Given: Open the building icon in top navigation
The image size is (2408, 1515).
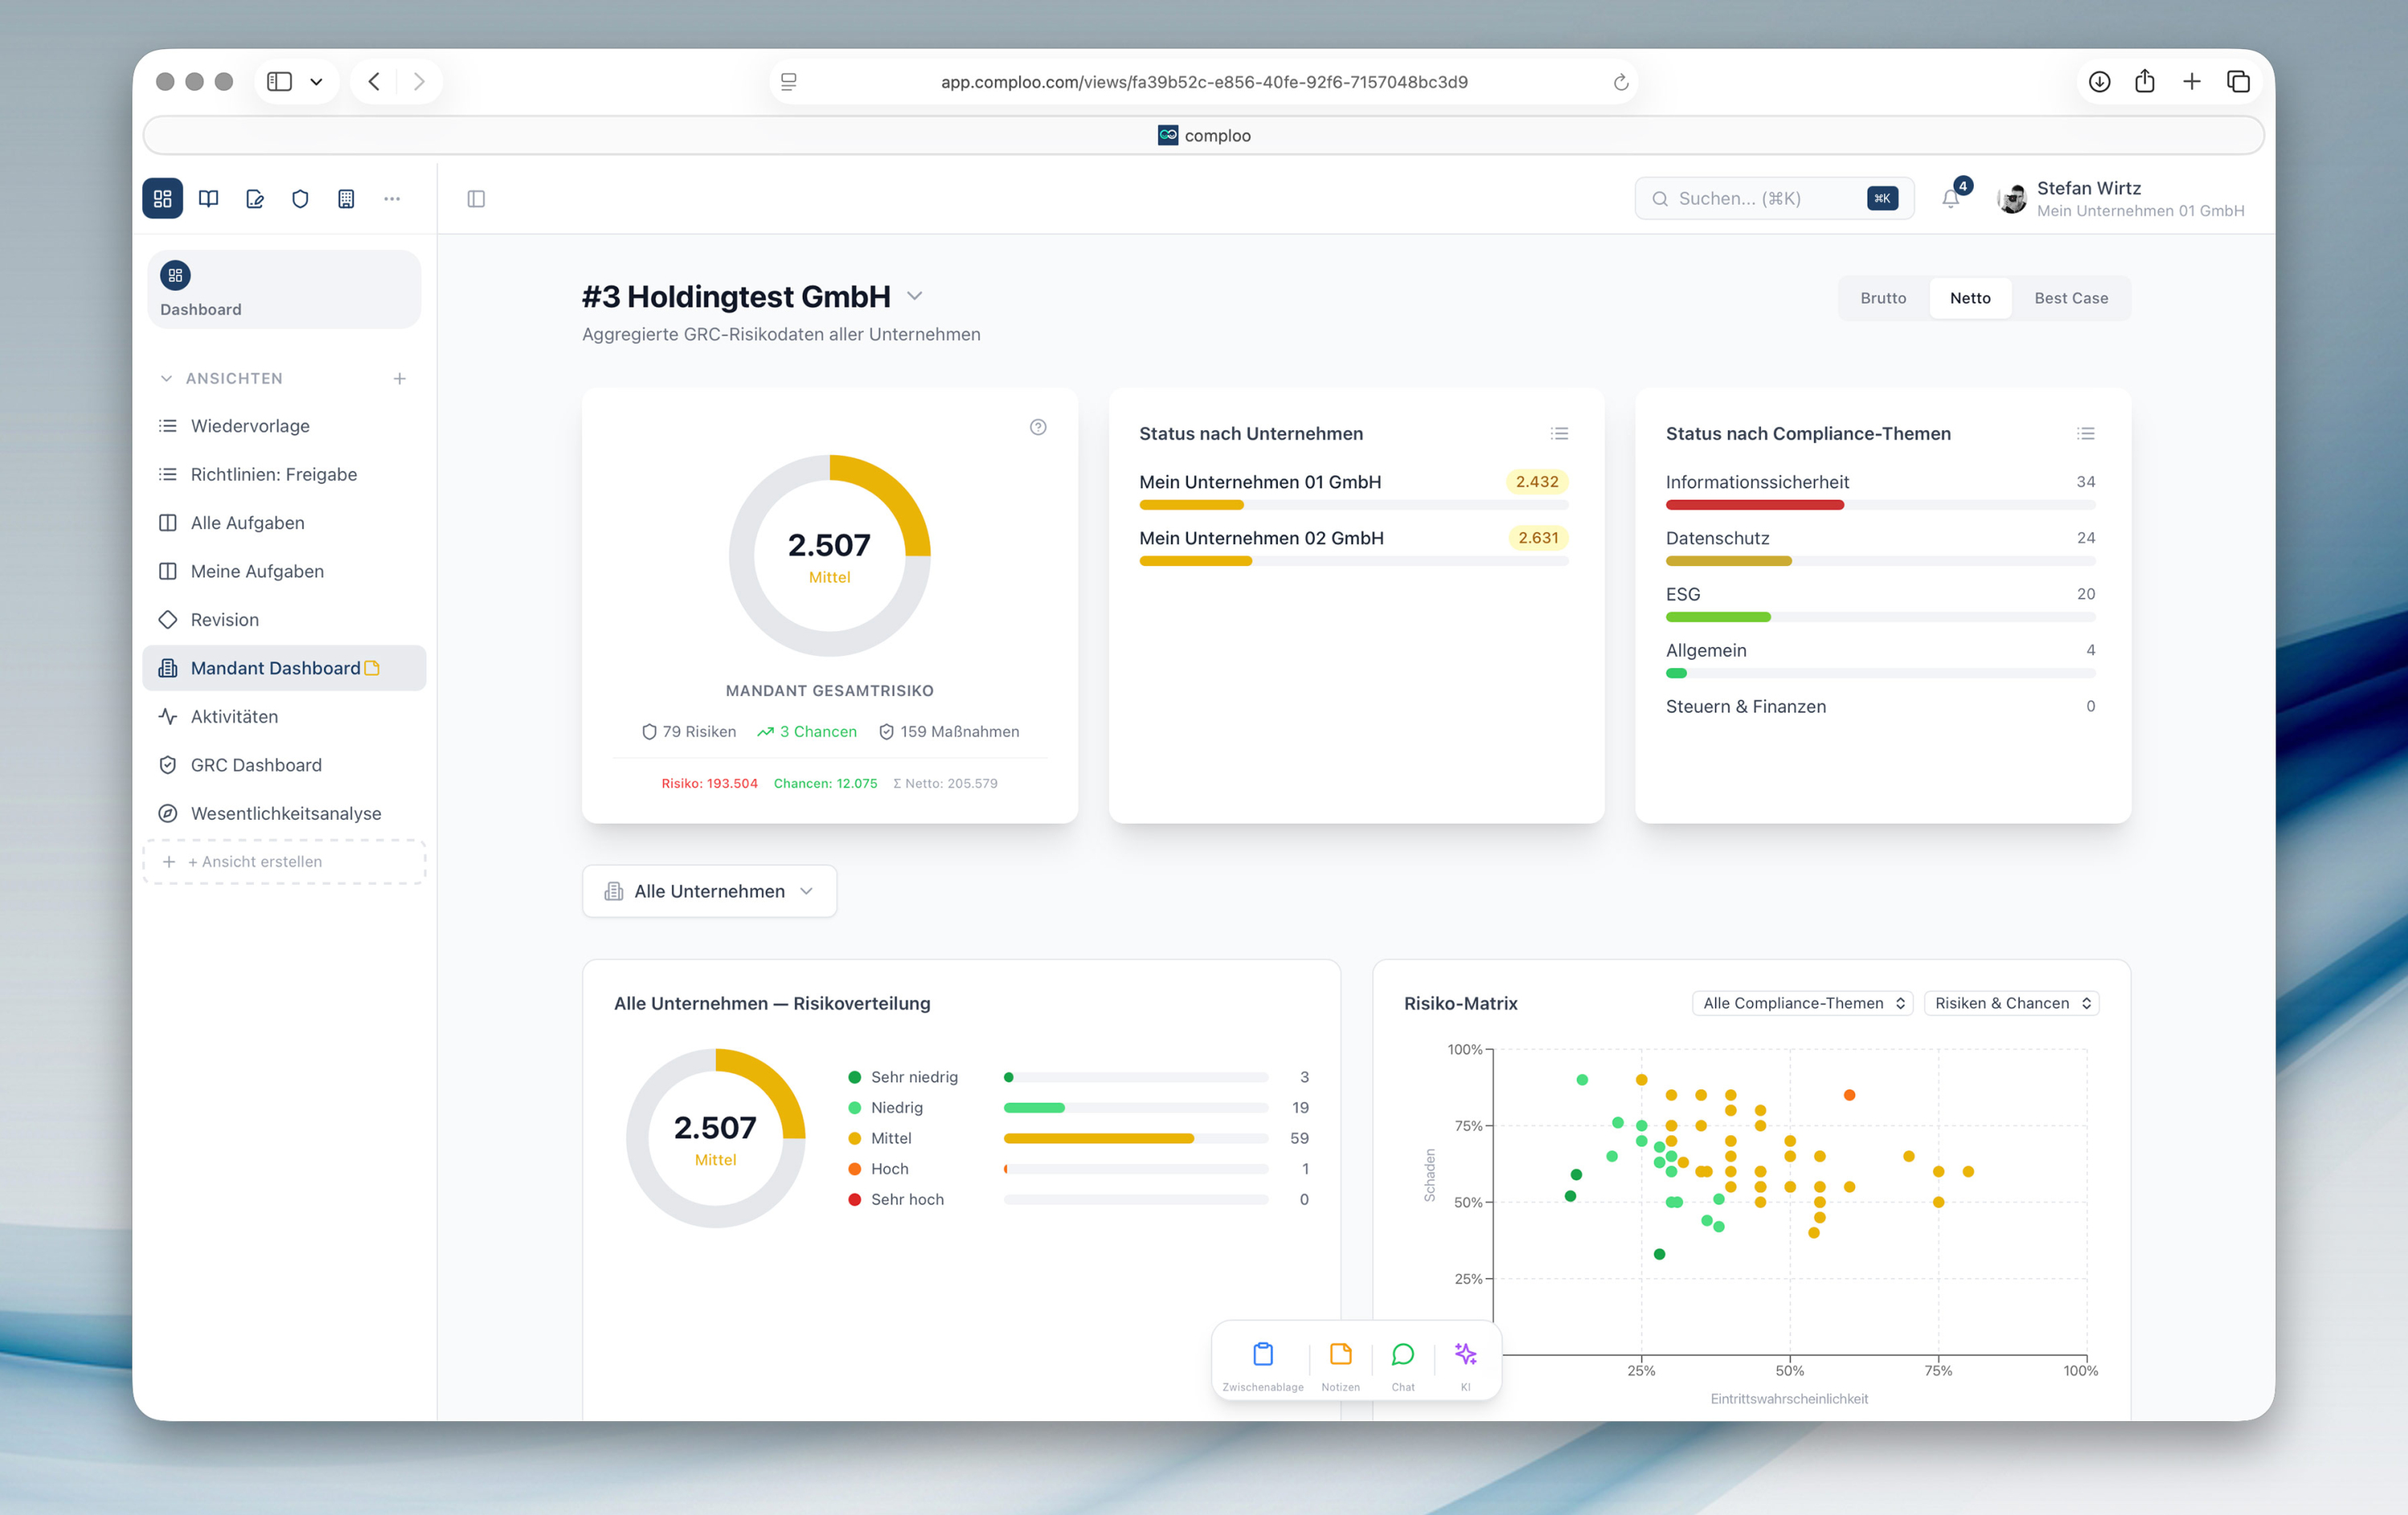Looking at the screenshot, I should pyautogui.click(x=346, y=198).
